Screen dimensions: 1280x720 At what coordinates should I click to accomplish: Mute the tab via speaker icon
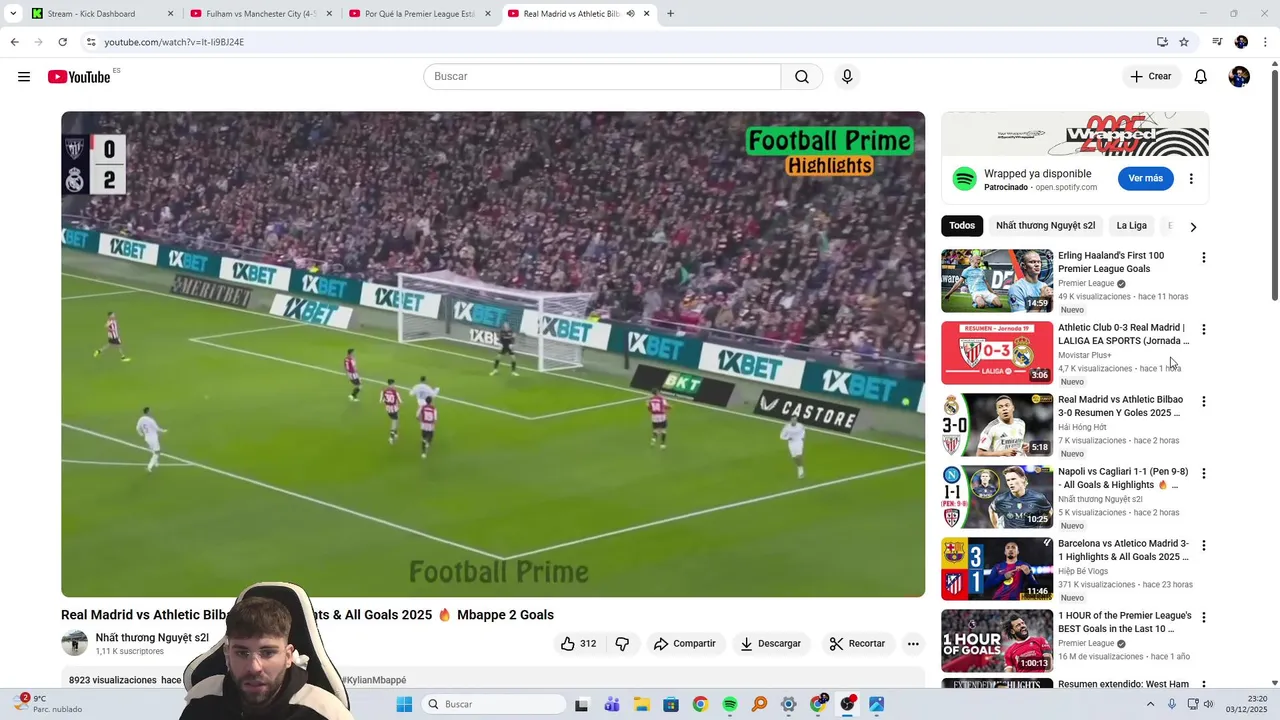(630, 14)
